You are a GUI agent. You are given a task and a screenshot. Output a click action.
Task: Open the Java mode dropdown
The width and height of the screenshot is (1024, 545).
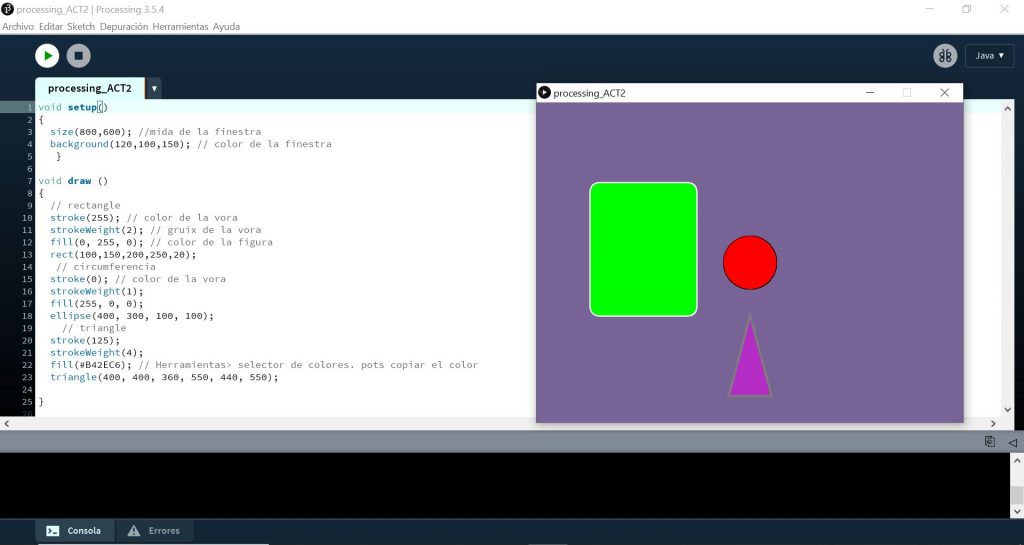[989, 56]
